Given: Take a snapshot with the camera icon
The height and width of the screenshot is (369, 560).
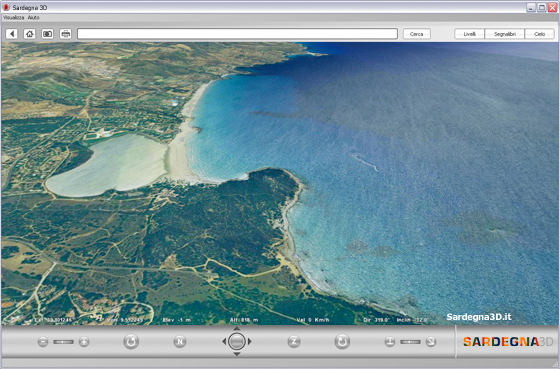Looking at the screenshot, I should (x=48, y=34).
